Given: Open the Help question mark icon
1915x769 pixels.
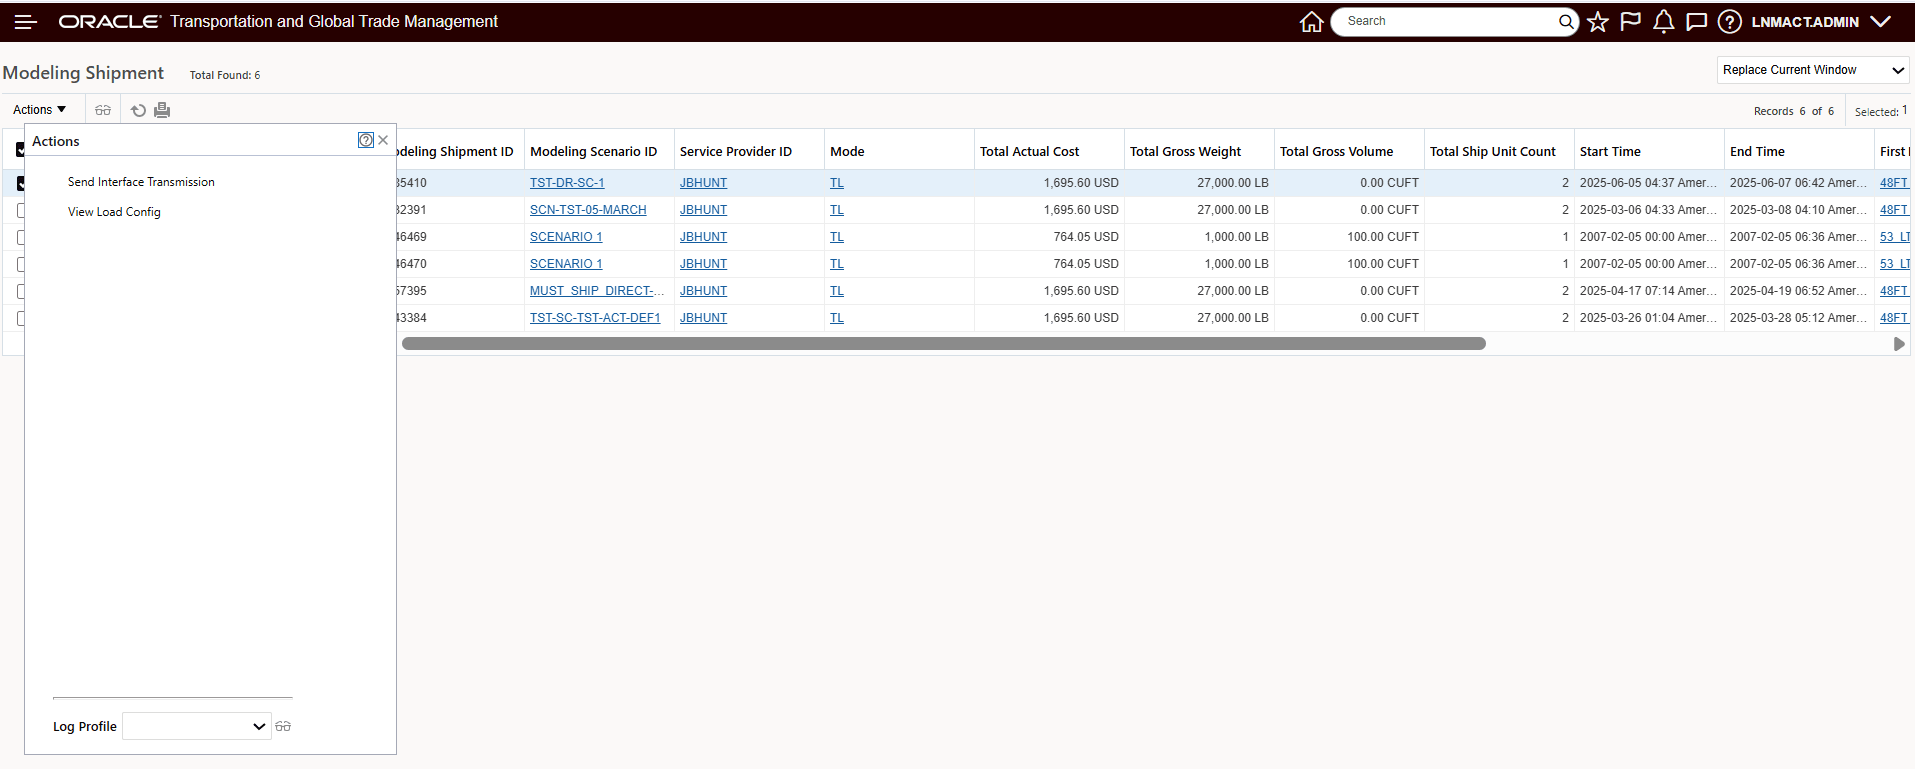Looking at the screenshot, I should point(1730,22).
